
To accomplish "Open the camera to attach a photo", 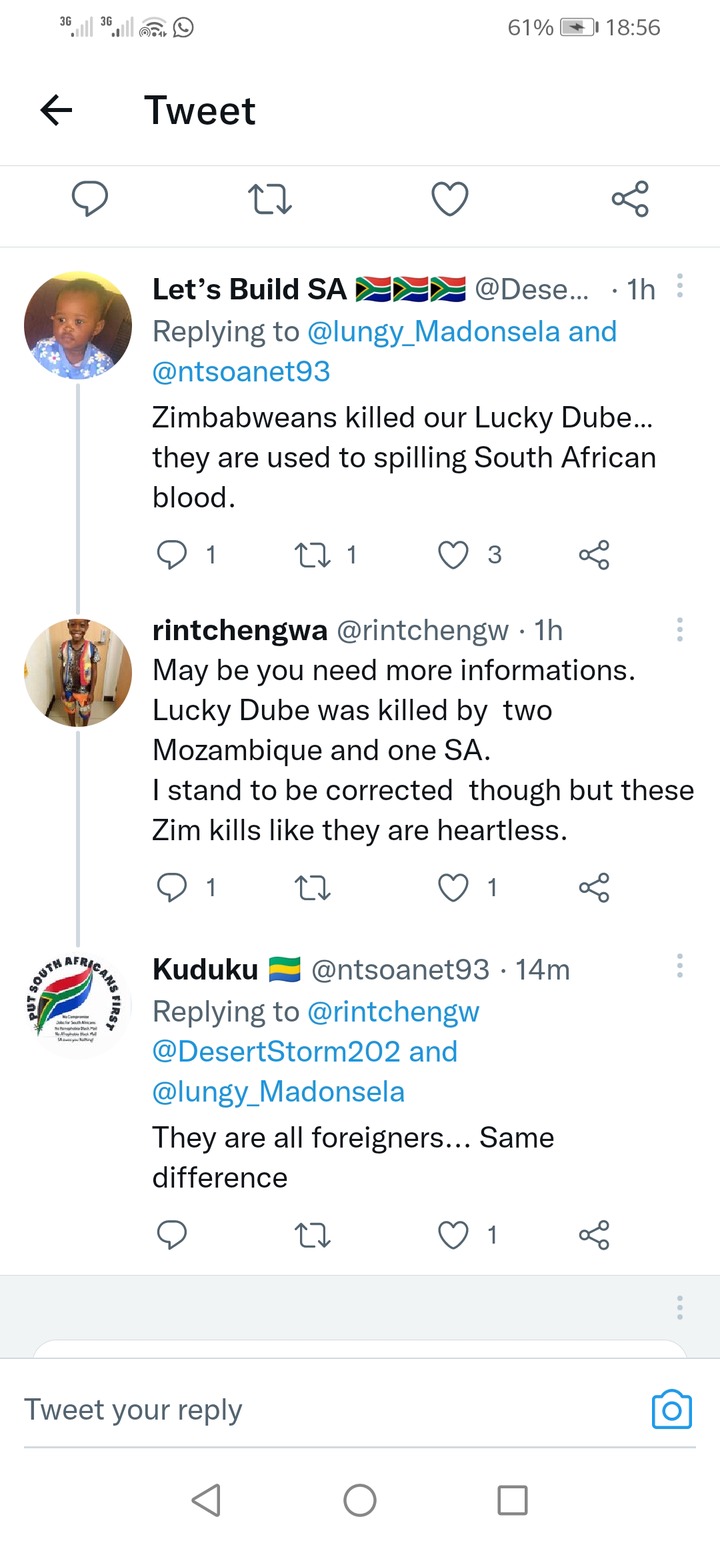I will click(x=672, y=1409).
